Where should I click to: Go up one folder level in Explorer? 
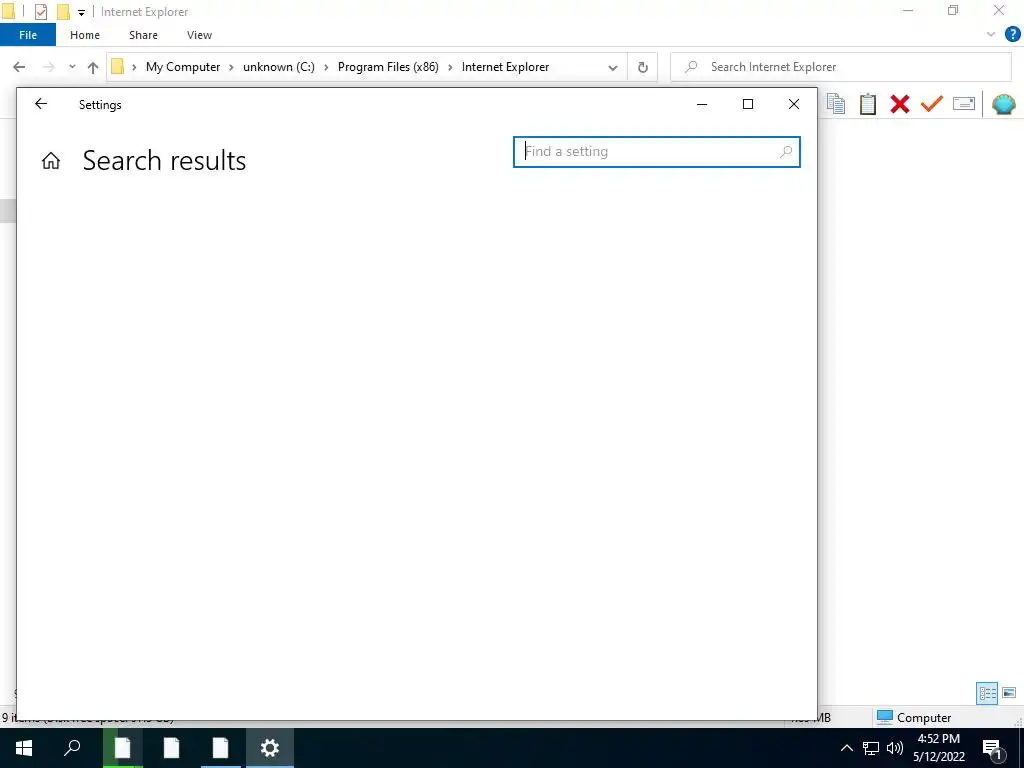tap(93, 67)
